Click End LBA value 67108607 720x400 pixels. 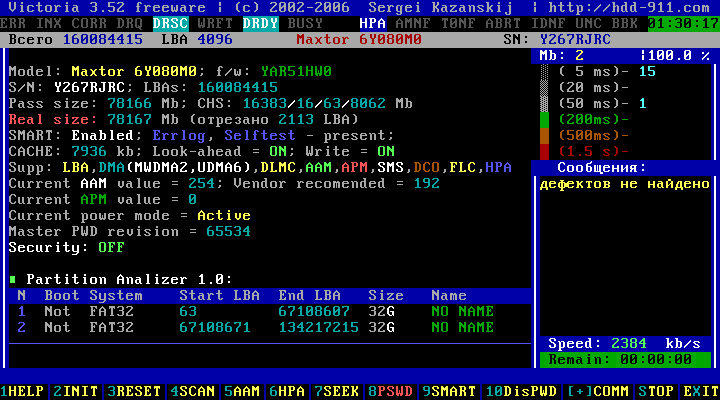pyautogui.click(x=314, y=311)
